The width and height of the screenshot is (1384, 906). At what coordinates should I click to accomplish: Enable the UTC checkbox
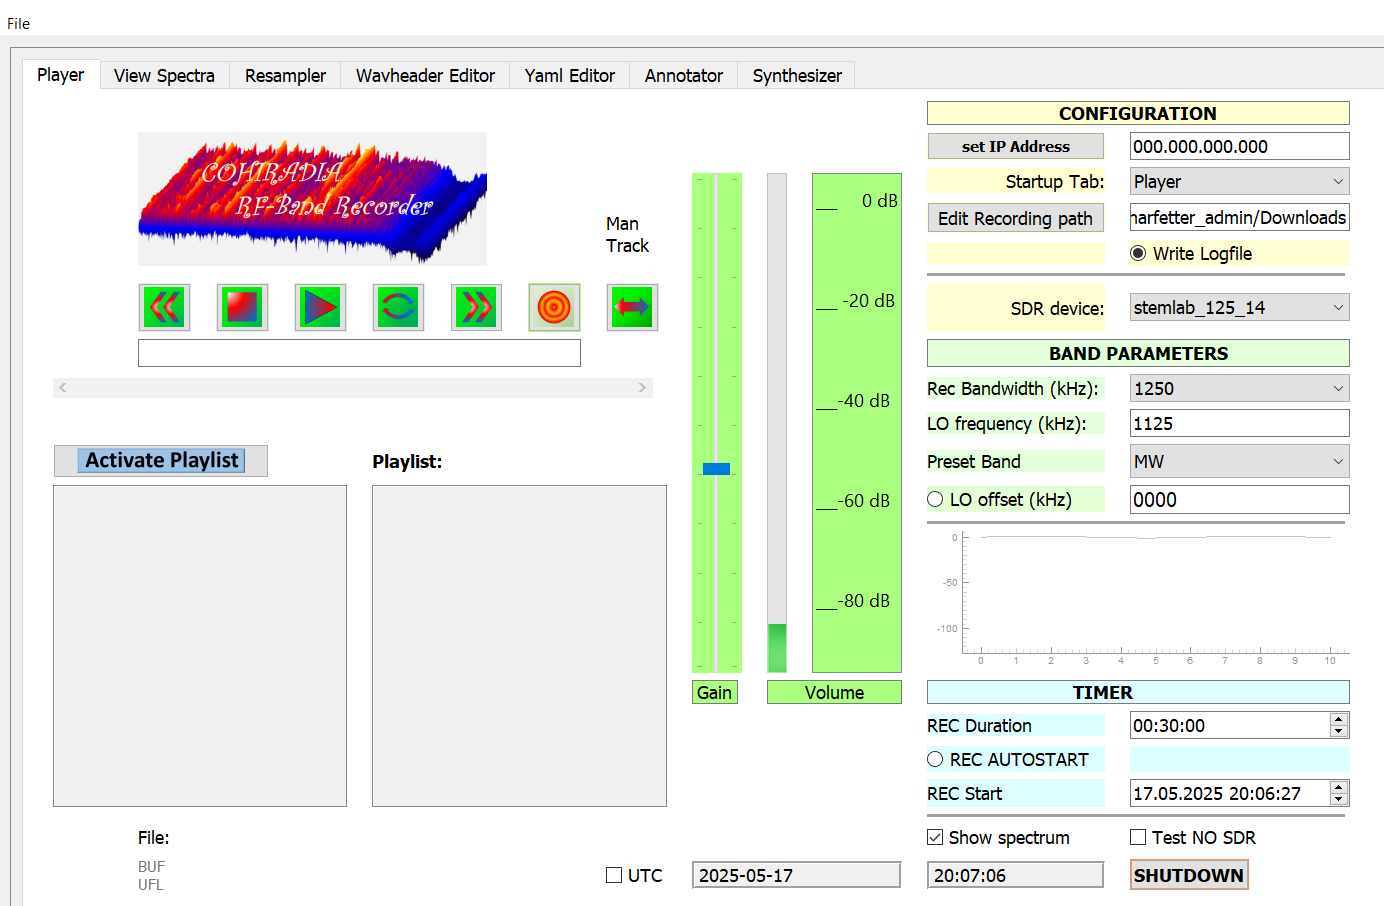coord(614,875)
